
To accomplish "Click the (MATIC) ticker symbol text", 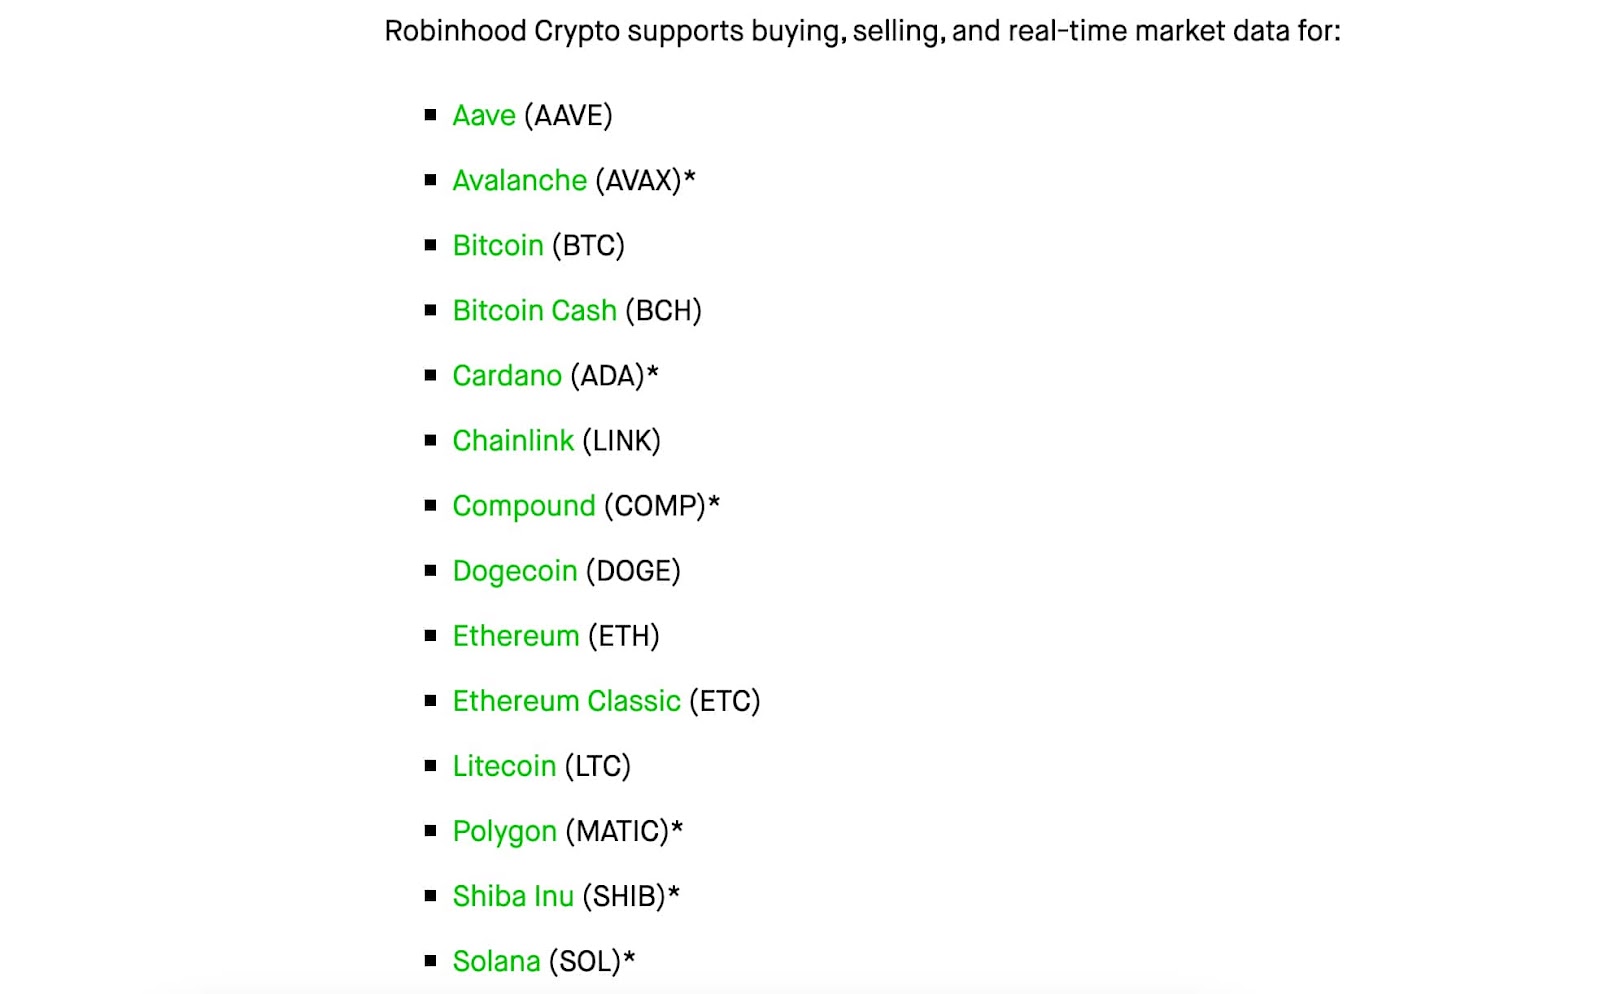I will coord(617,831).
